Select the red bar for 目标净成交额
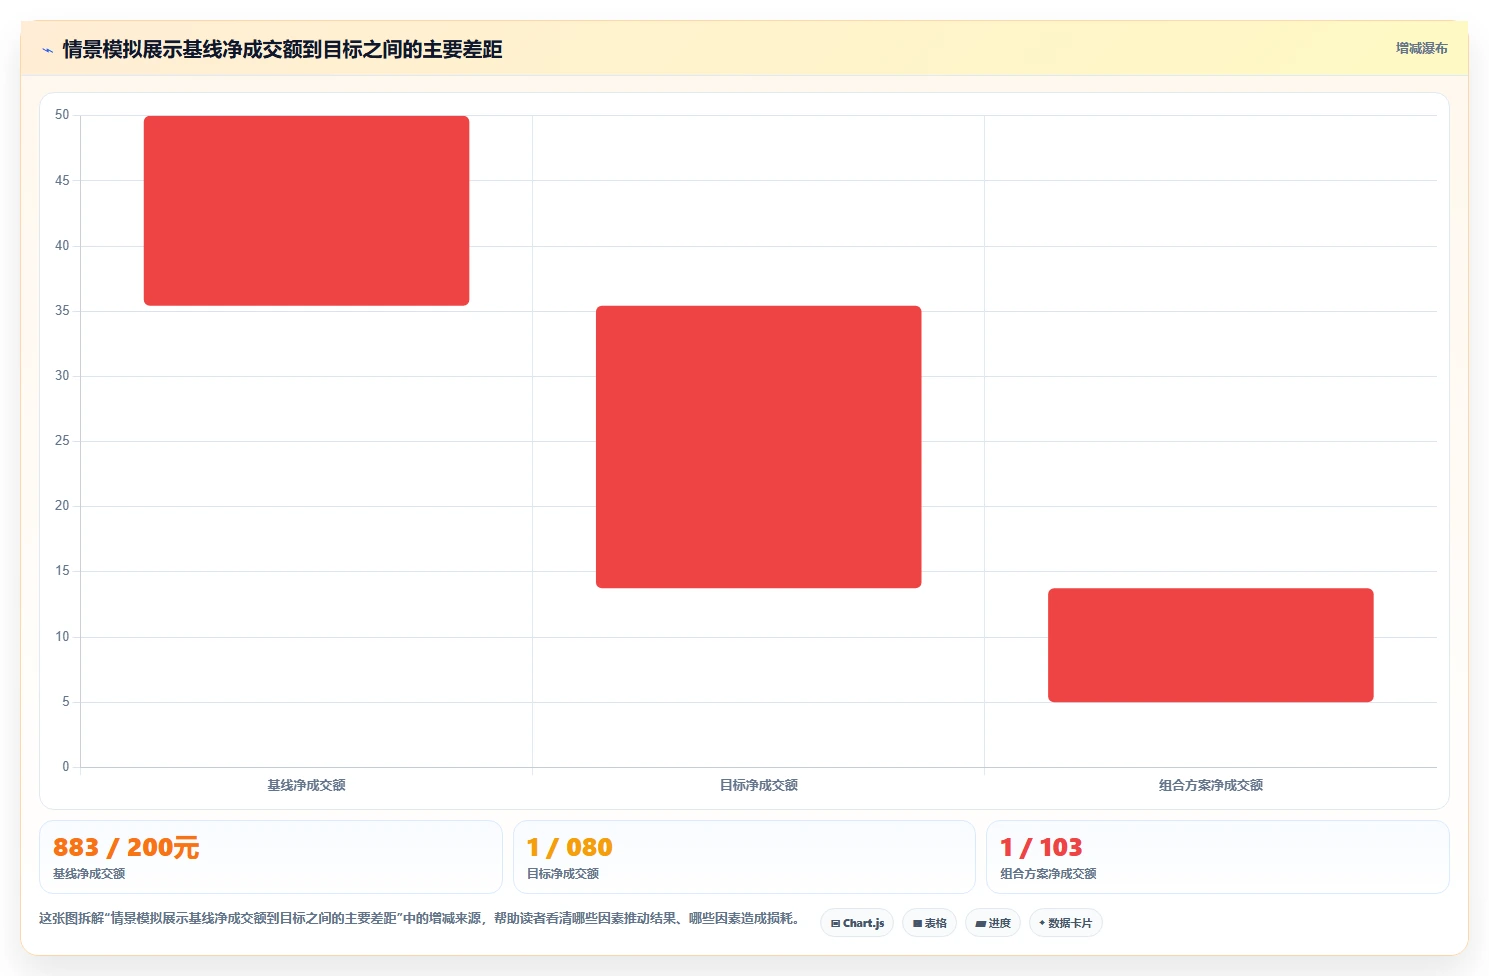This screenshot has width=1489, height=976. coord(758,447)
